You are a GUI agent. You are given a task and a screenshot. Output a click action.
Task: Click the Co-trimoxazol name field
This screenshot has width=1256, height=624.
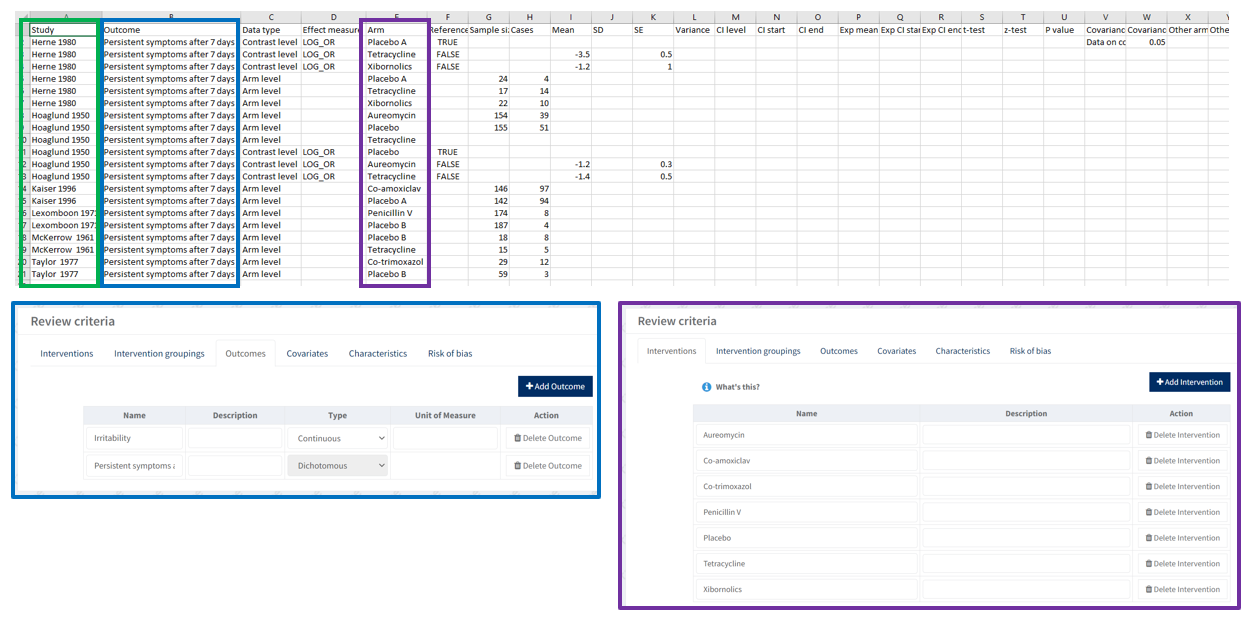point(805,486)
